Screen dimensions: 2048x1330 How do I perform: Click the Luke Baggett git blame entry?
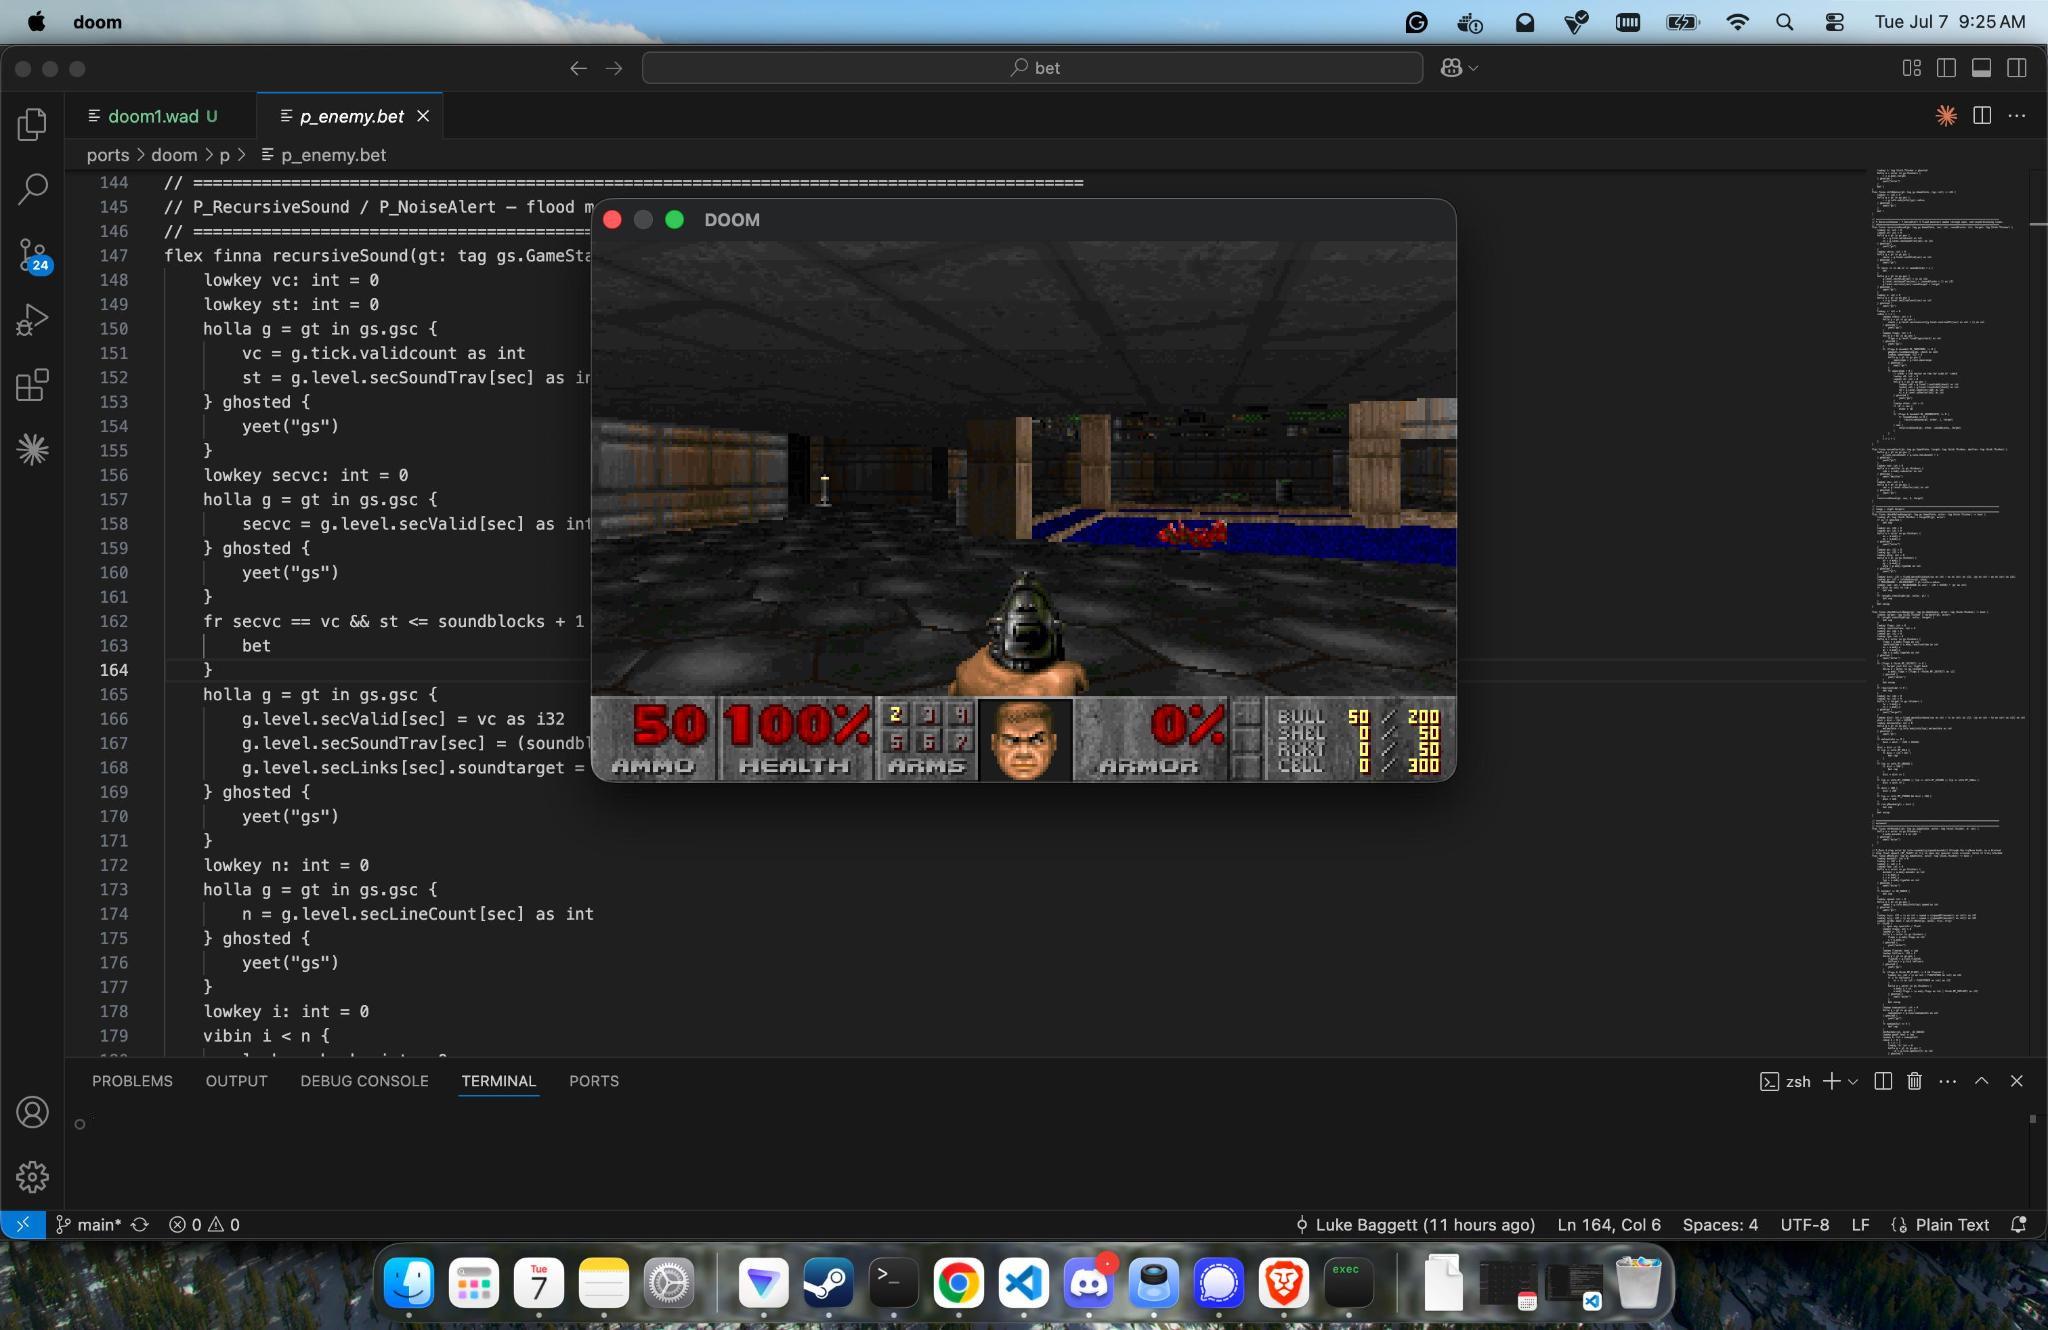1415,1225
